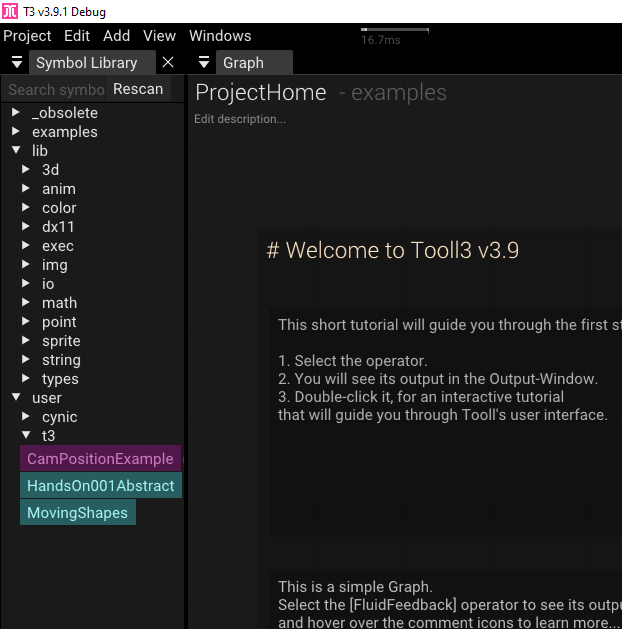Expand the exec folder arrow

(x=26, y=245)
